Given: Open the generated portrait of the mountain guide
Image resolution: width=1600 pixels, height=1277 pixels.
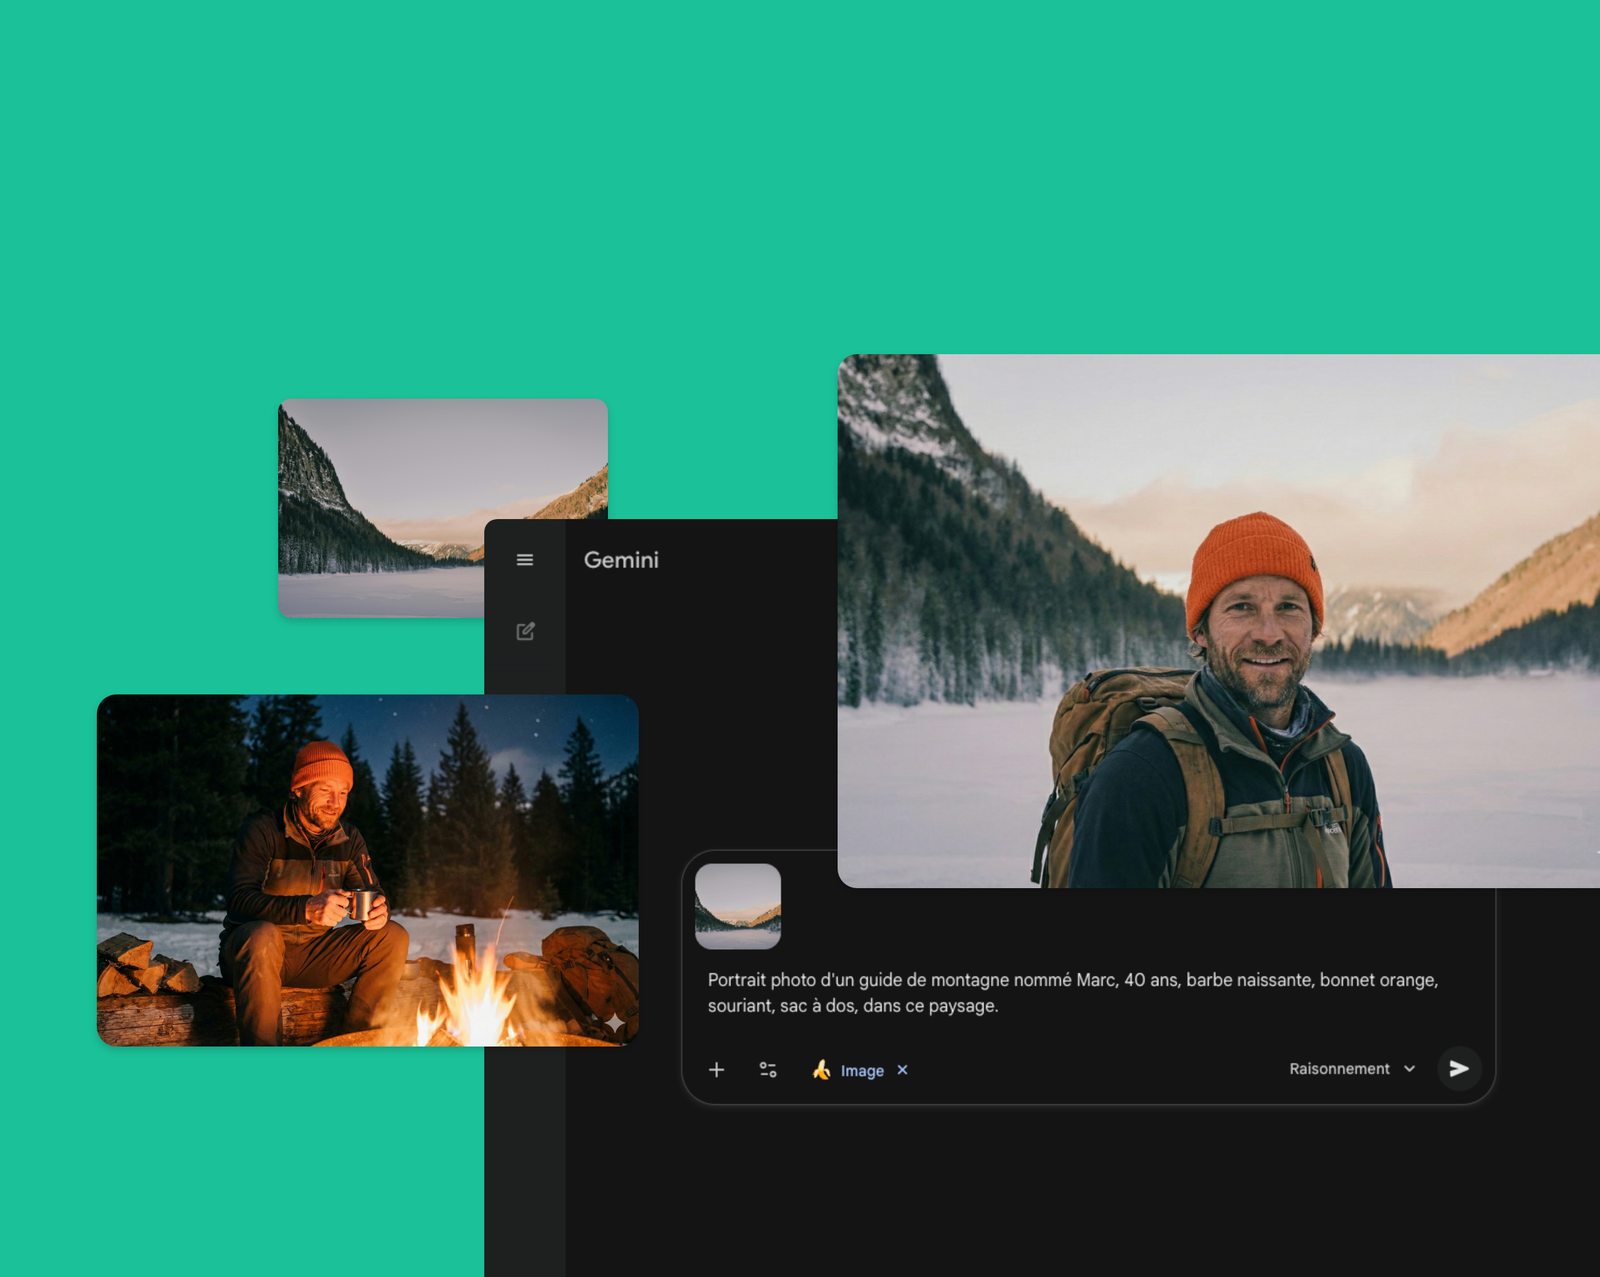Looking at the screenshot, I should tap(1218, 620).
